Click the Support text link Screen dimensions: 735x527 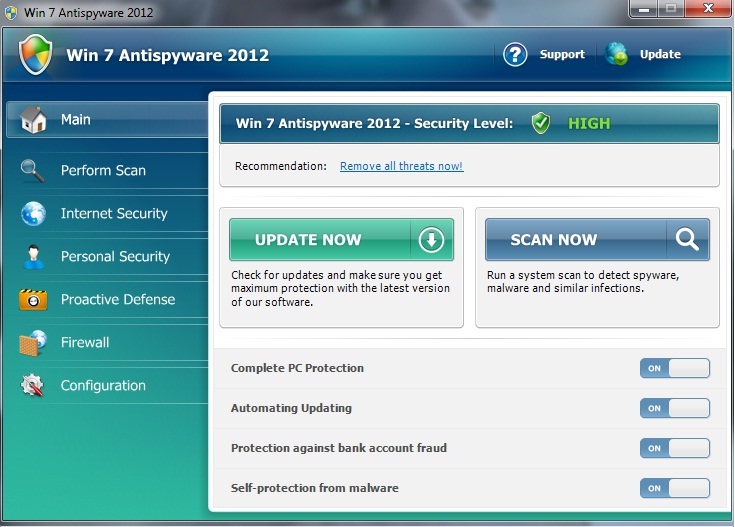[x=562, y=54]
